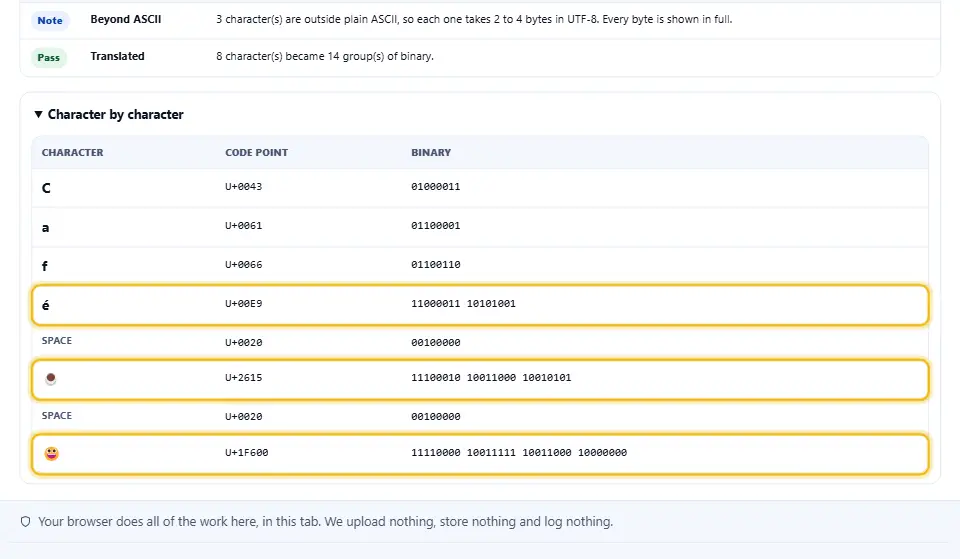Click the Note badge beside Beyond ASCII
Screen dimensions: 960x559
pyautogui.click(x=50, y=20)
